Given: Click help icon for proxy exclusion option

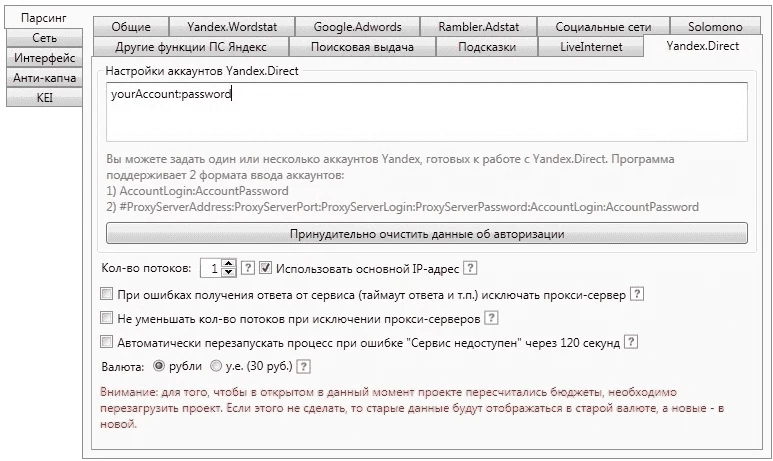Looking at the screenshot, I should click(x=637, y=294).
